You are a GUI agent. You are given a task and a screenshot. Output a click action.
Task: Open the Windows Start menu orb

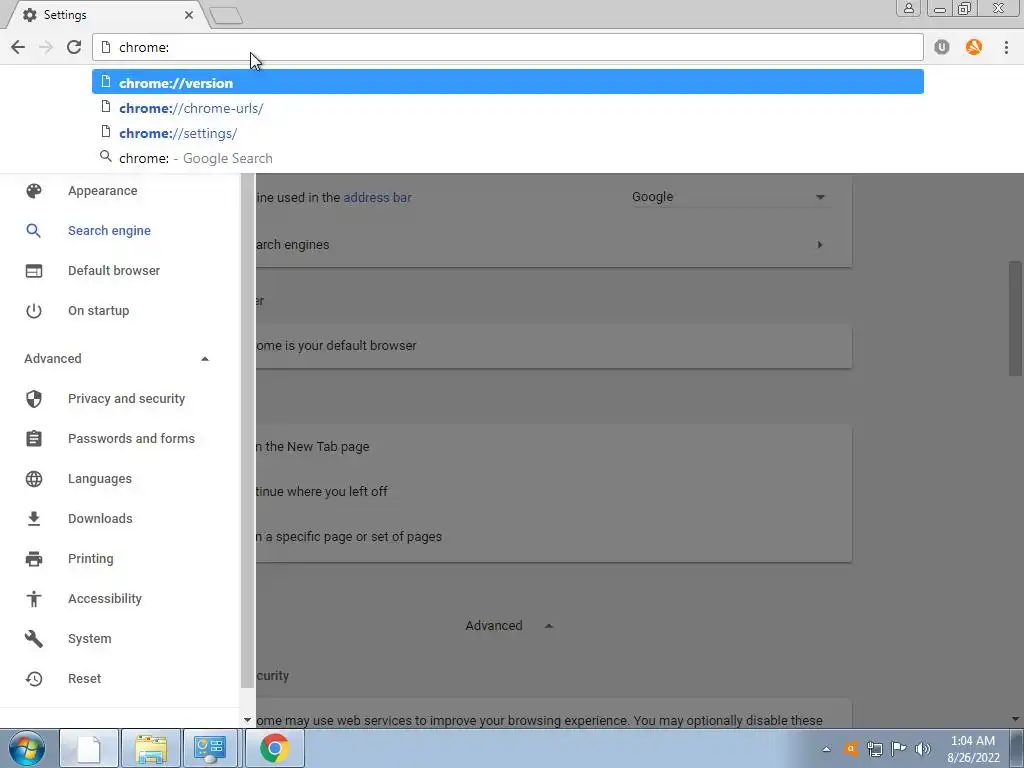[x=27, y=748]
